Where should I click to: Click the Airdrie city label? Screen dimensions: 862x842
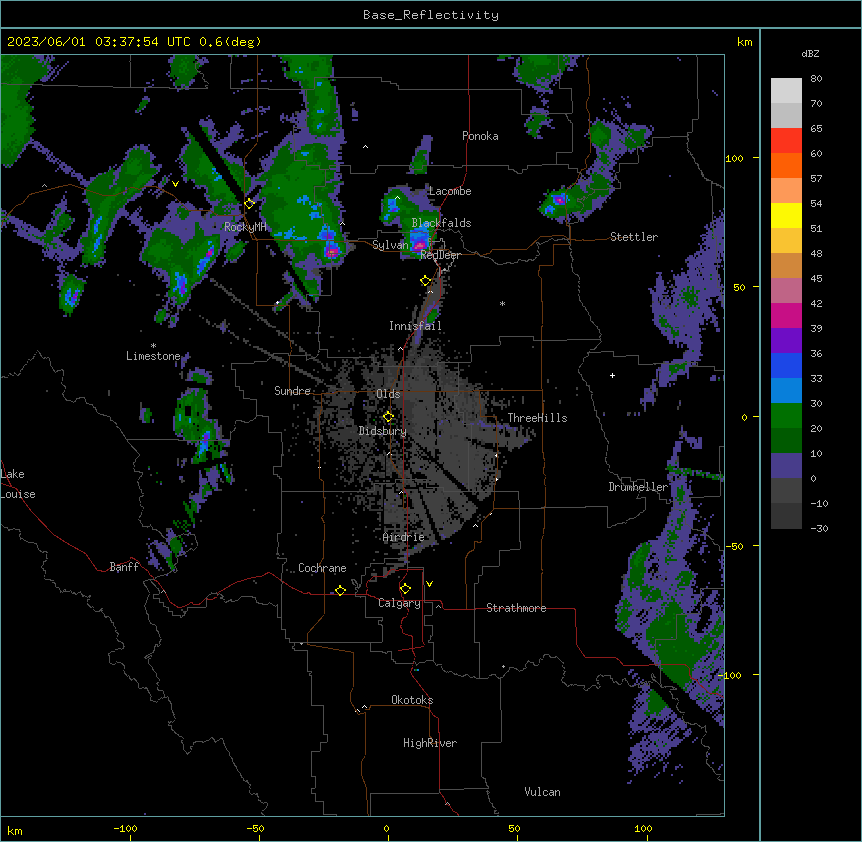pyautogui.click(x=404, y=537)
